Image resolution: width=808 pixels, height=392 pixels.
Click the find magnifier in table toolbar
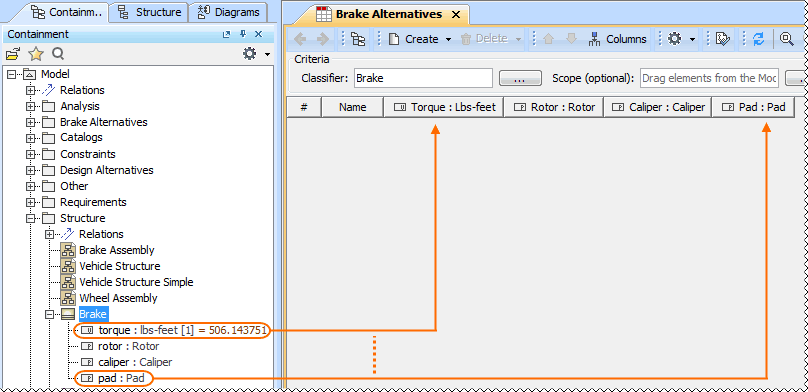click(786, 39)
